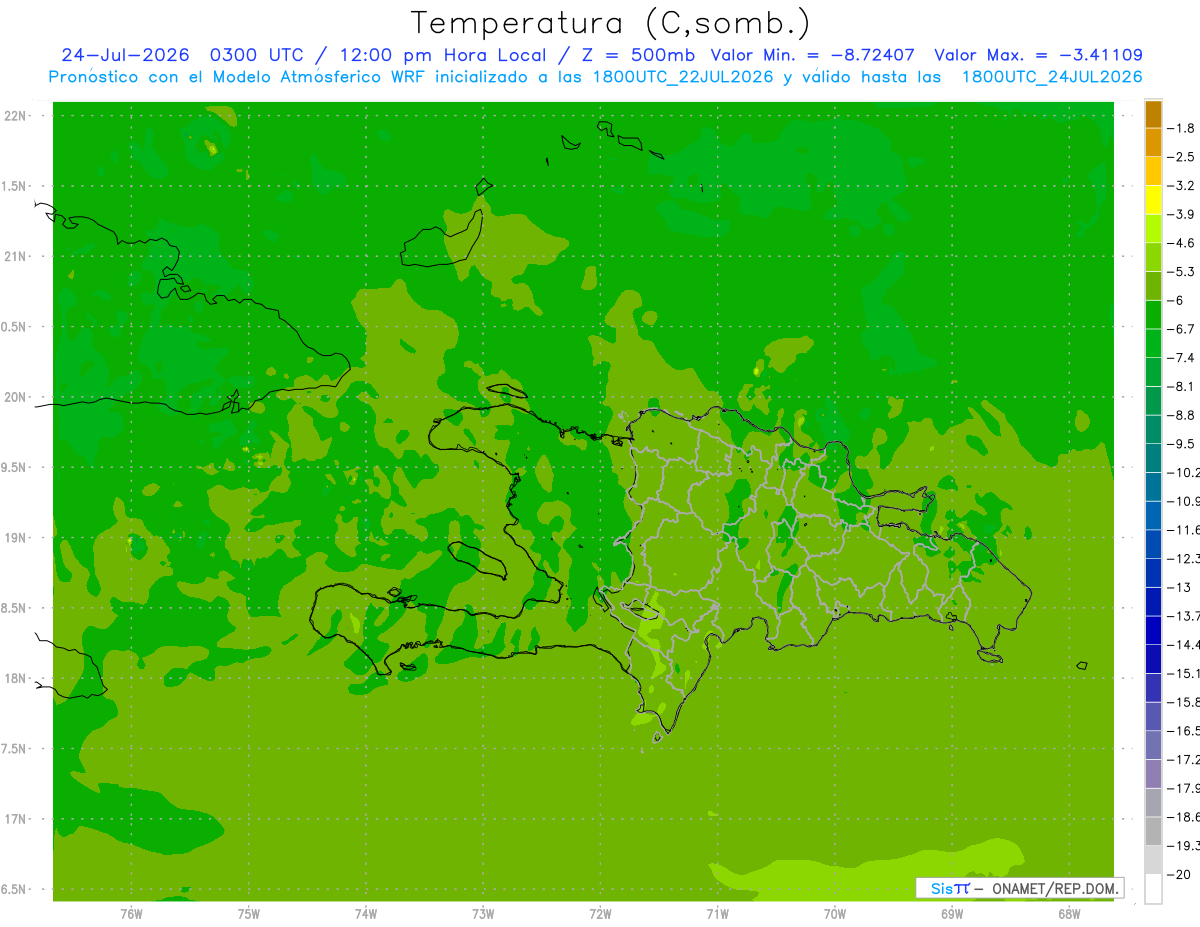The image size is (1200, 927).
Task: Click the -3.9 colorbar label
Action: coord(1180,214)
